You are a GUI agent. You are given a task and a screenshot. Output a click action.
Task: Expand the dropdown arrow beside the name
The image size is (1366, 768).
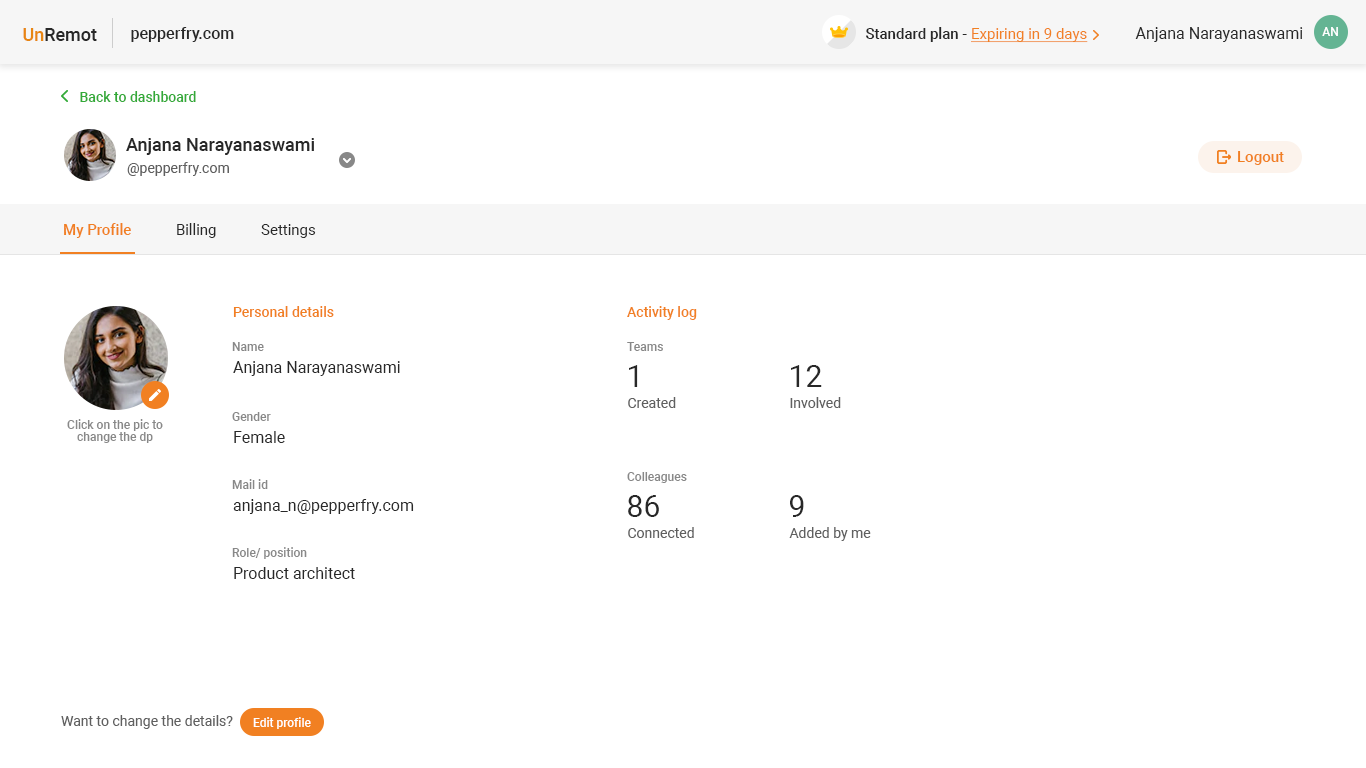(347, 160)
